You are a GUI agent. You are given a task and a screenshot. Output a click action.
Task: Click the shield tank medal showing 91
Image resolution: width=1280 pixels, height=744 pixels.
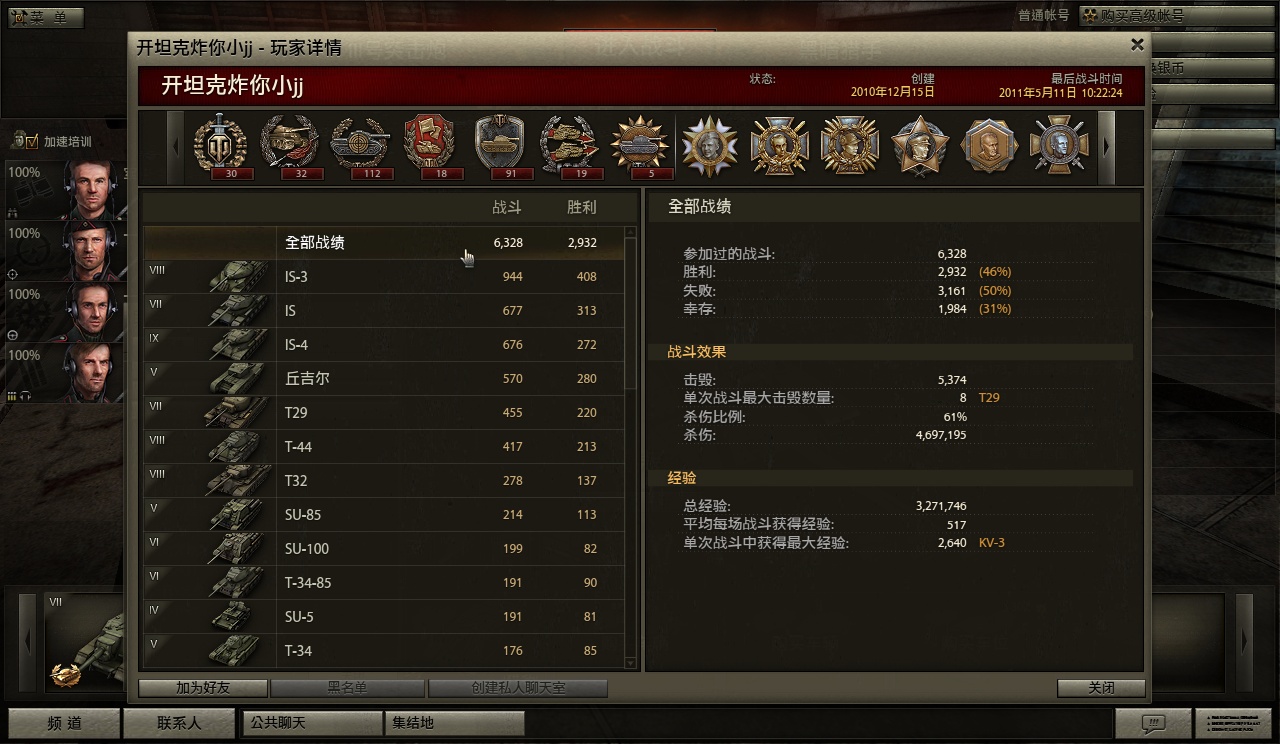(499, 146)
